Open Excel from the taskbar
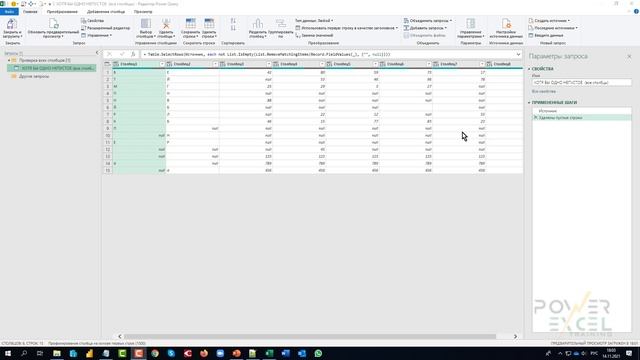The height and width of the screenshot is (360, 640). coord(269,353)
